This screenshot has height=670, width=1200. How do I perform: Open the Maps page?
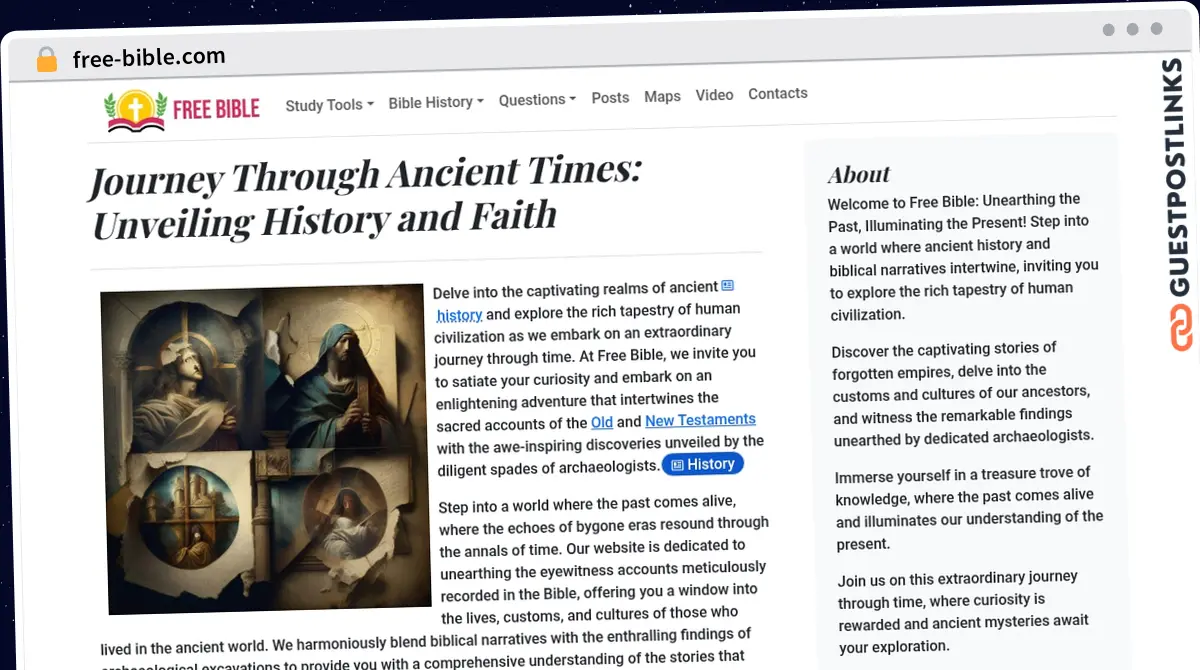tap(662, 96)
